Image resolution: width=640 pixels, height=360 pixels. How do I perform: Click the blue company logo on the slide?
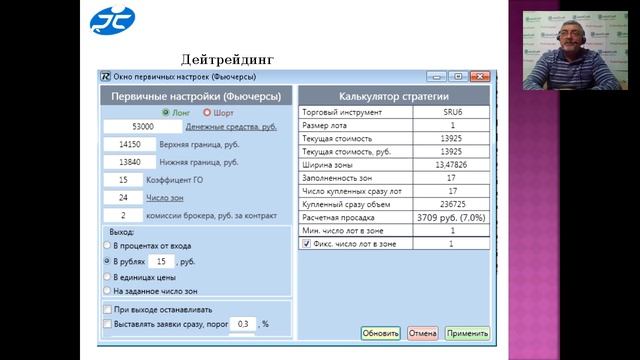[112, 20]
